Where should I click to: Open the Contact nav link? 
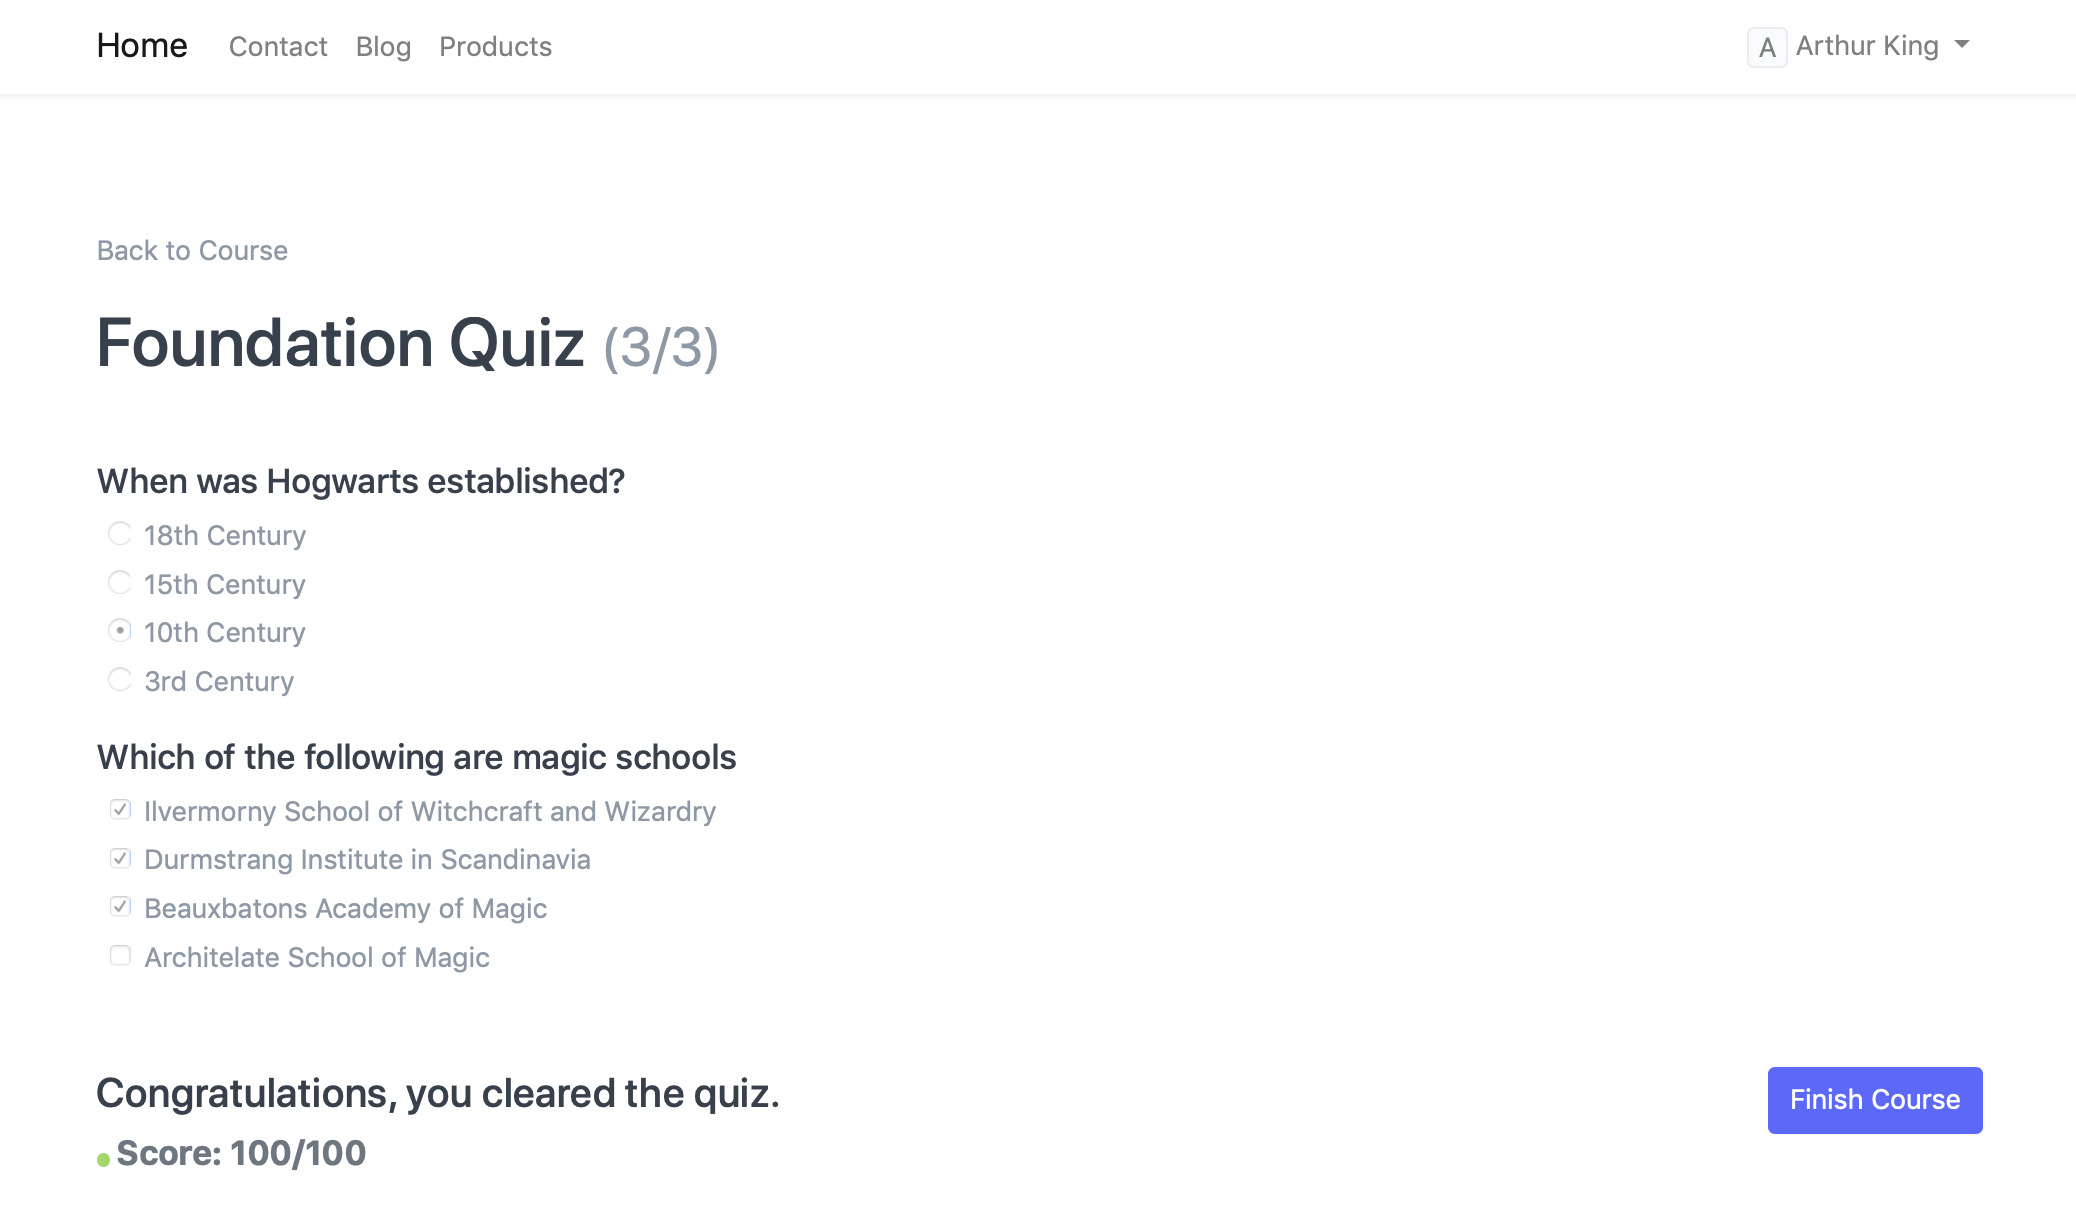(278, 47)
